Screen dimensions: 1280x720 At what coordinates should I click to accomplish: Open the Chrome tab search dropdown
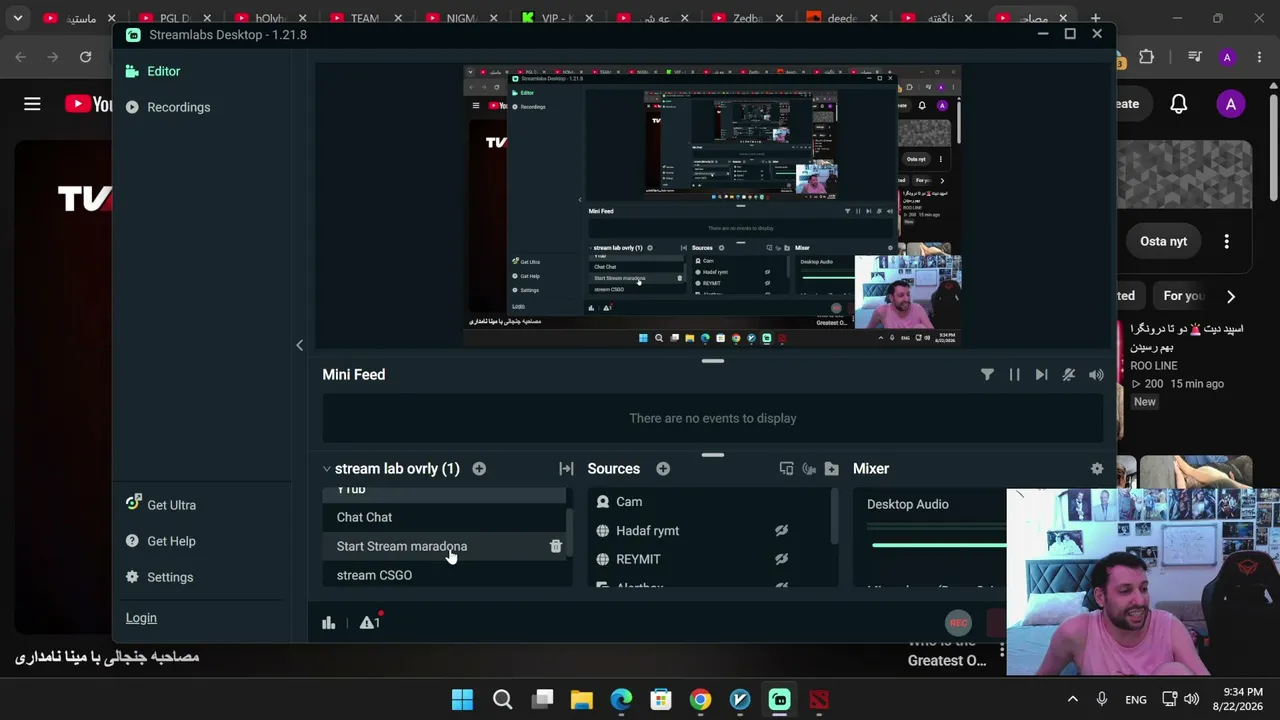coord(17,18)
